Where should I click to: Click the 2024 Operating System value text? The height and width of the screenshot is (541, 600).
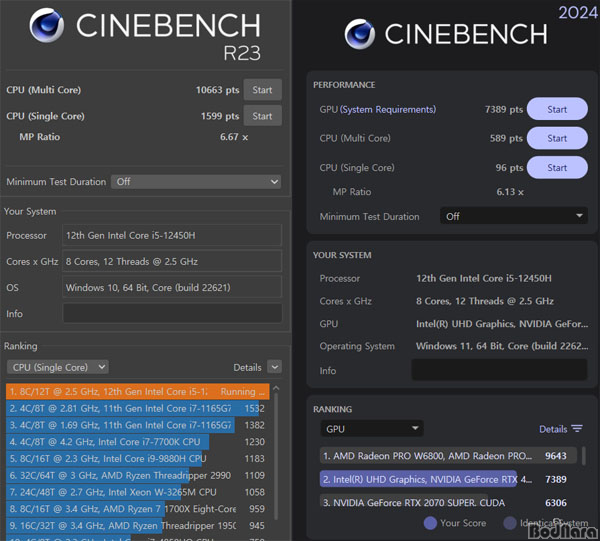502,346
